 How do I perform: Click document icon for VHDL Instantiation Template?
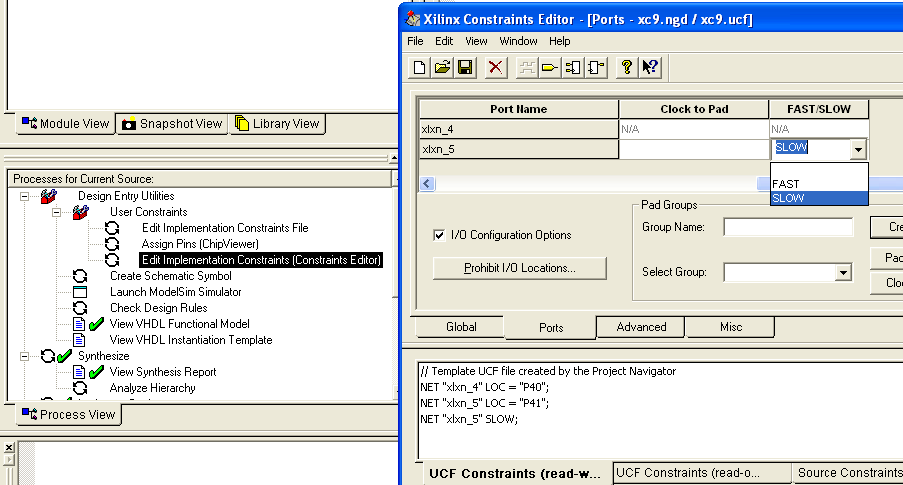(79, 340)
